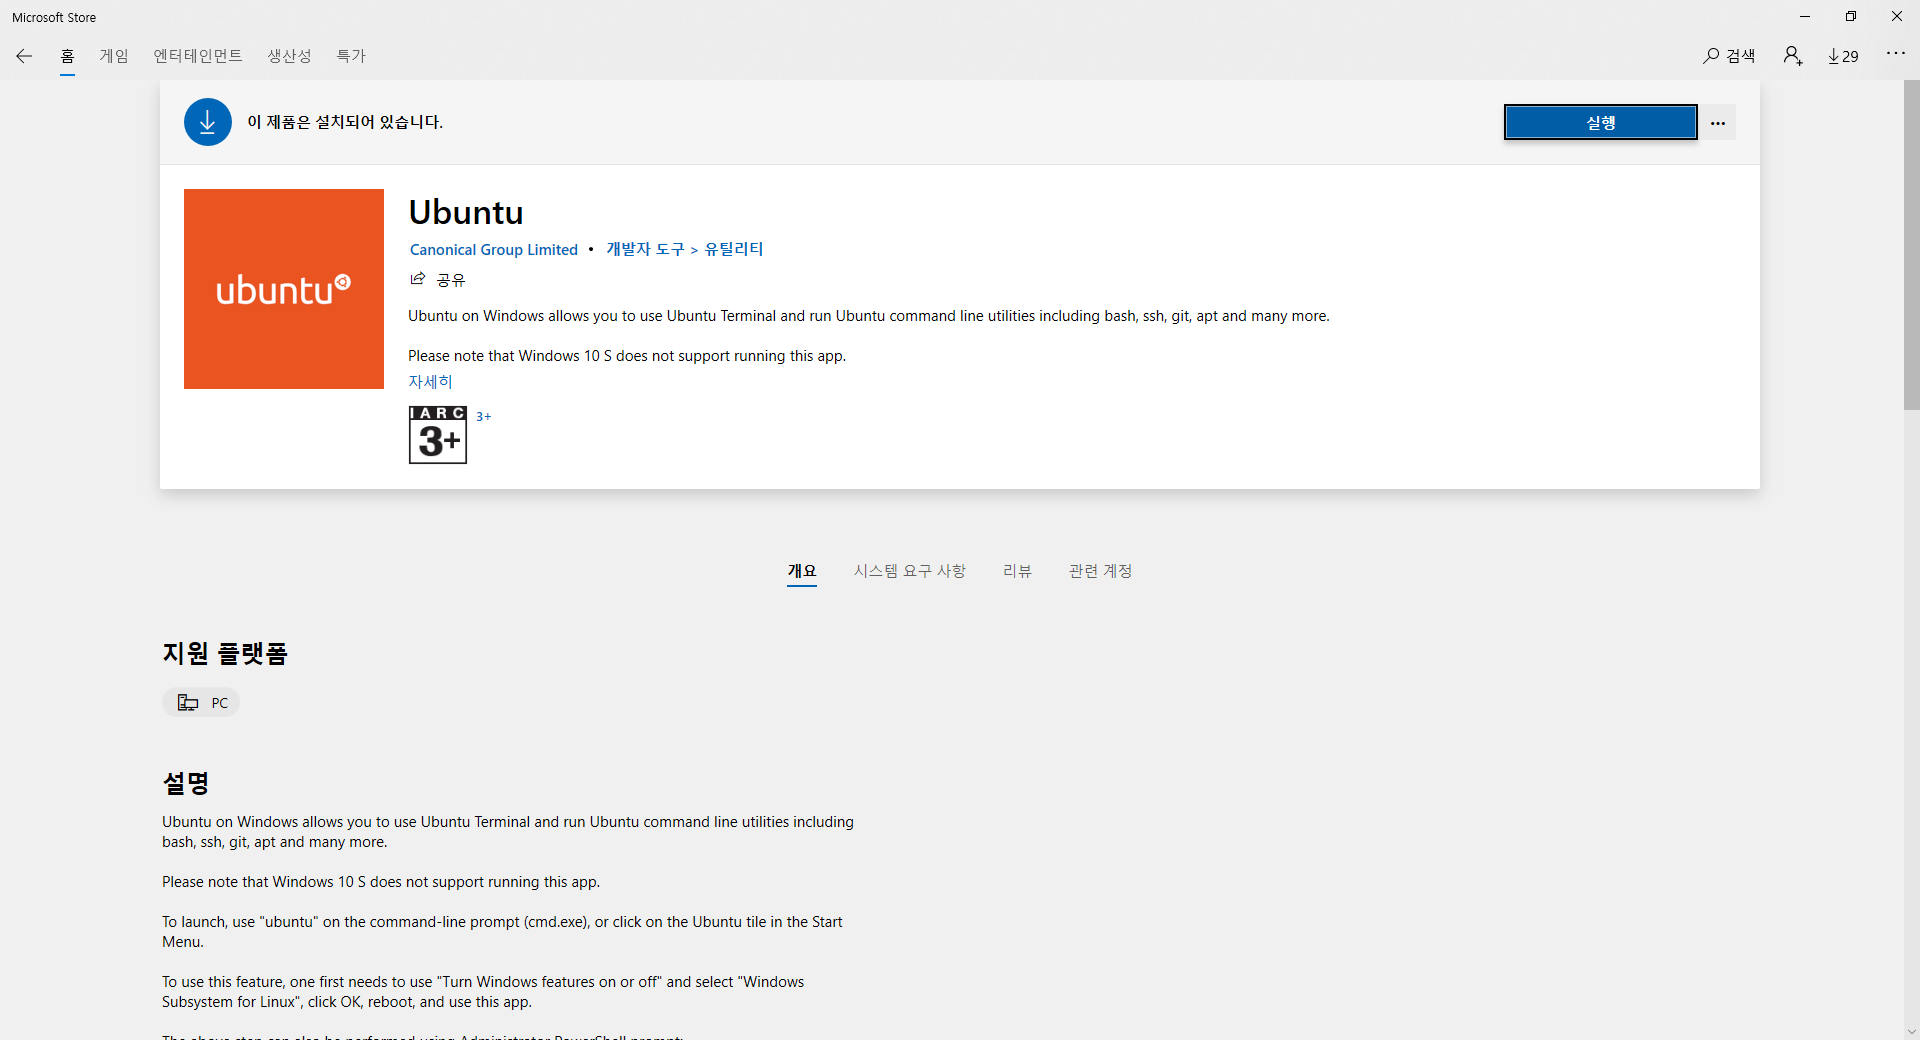
Task: Switch to the 게임 tab
Action: (114, 56)
